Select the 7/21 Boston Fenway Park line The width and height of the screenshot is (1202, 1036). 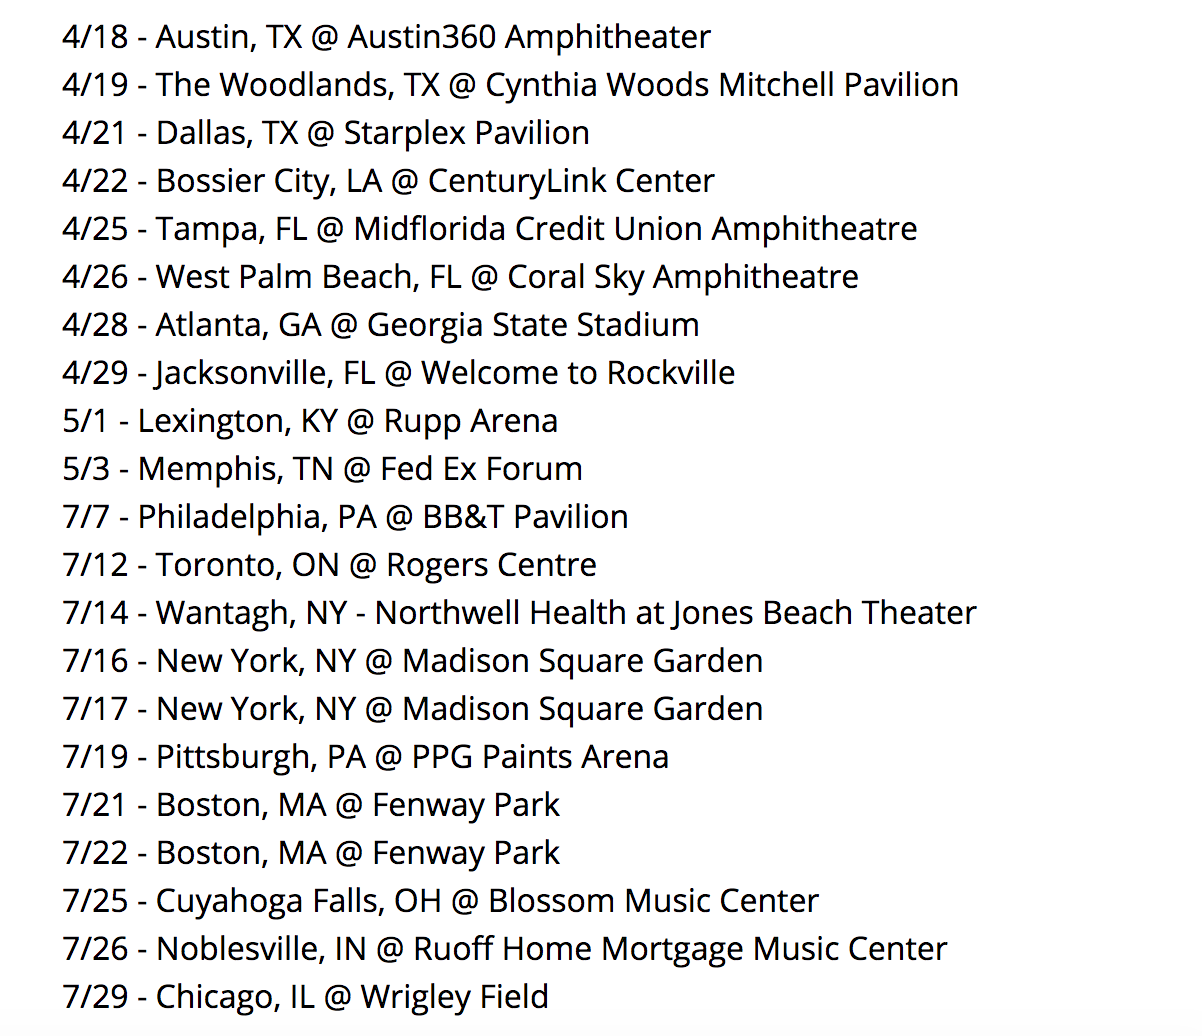[311, 805]
